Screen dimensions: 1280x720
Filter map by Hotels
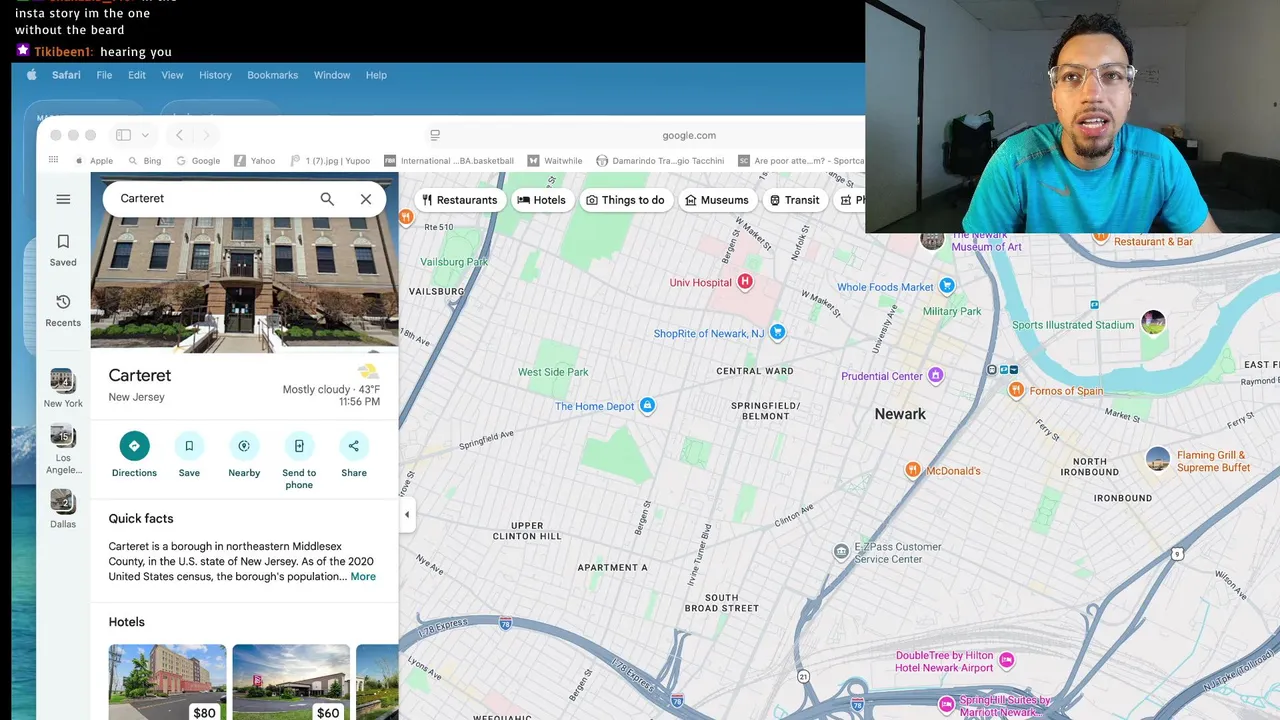[541, 200]
